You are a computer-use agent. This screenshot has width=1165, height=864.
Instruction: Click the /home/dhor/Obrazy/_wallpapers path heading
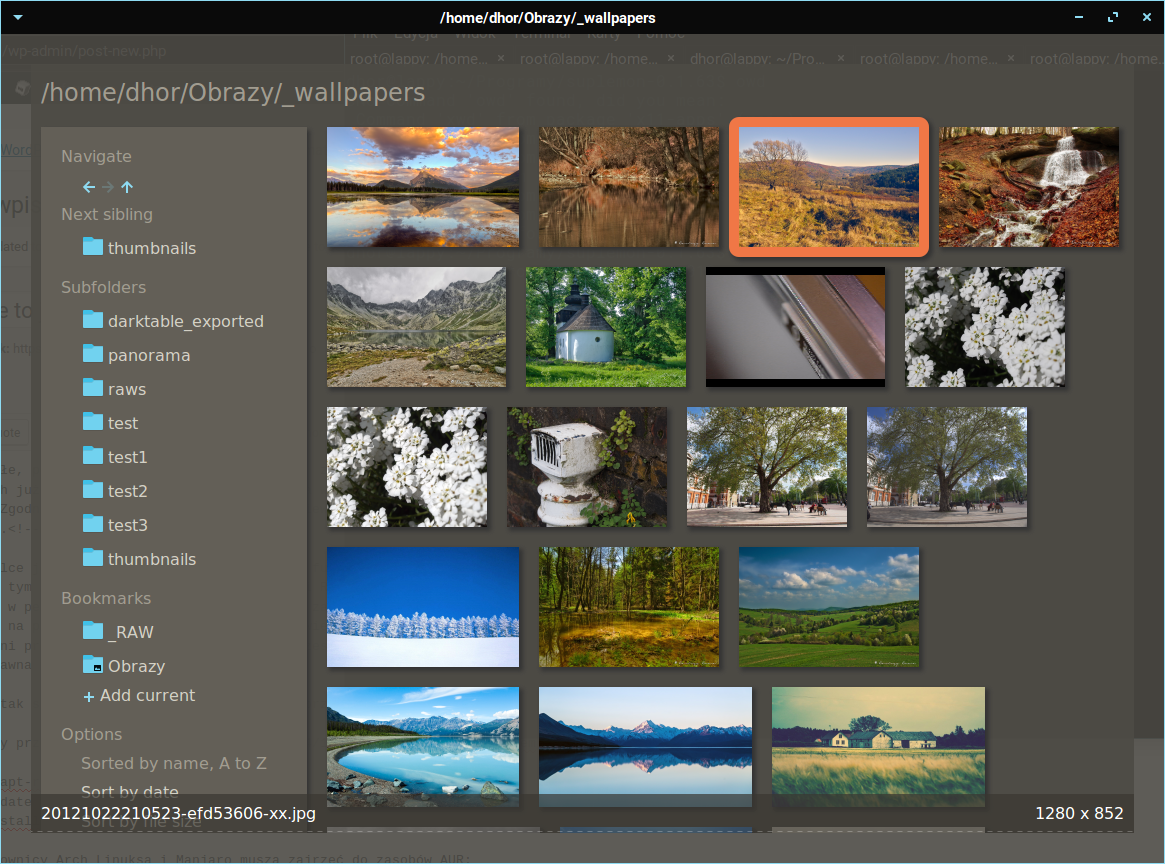233,93
